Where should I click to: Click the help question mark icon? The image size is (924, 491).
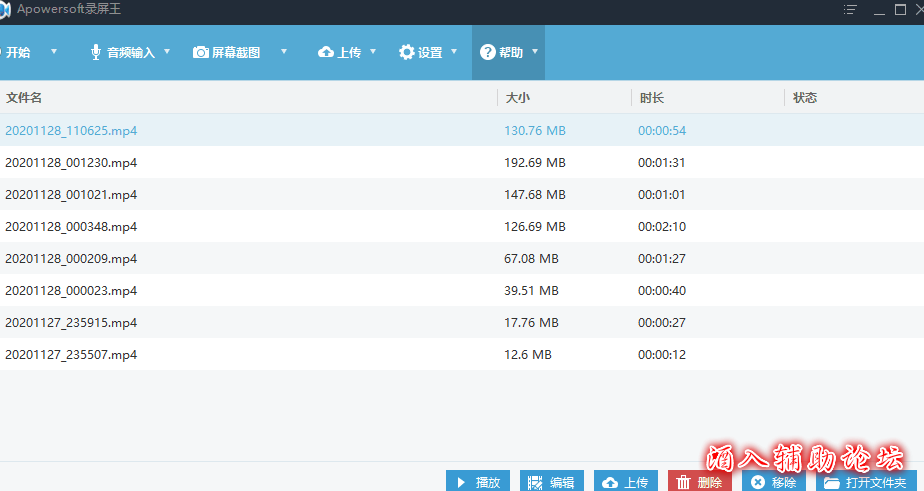click(488, 52)
